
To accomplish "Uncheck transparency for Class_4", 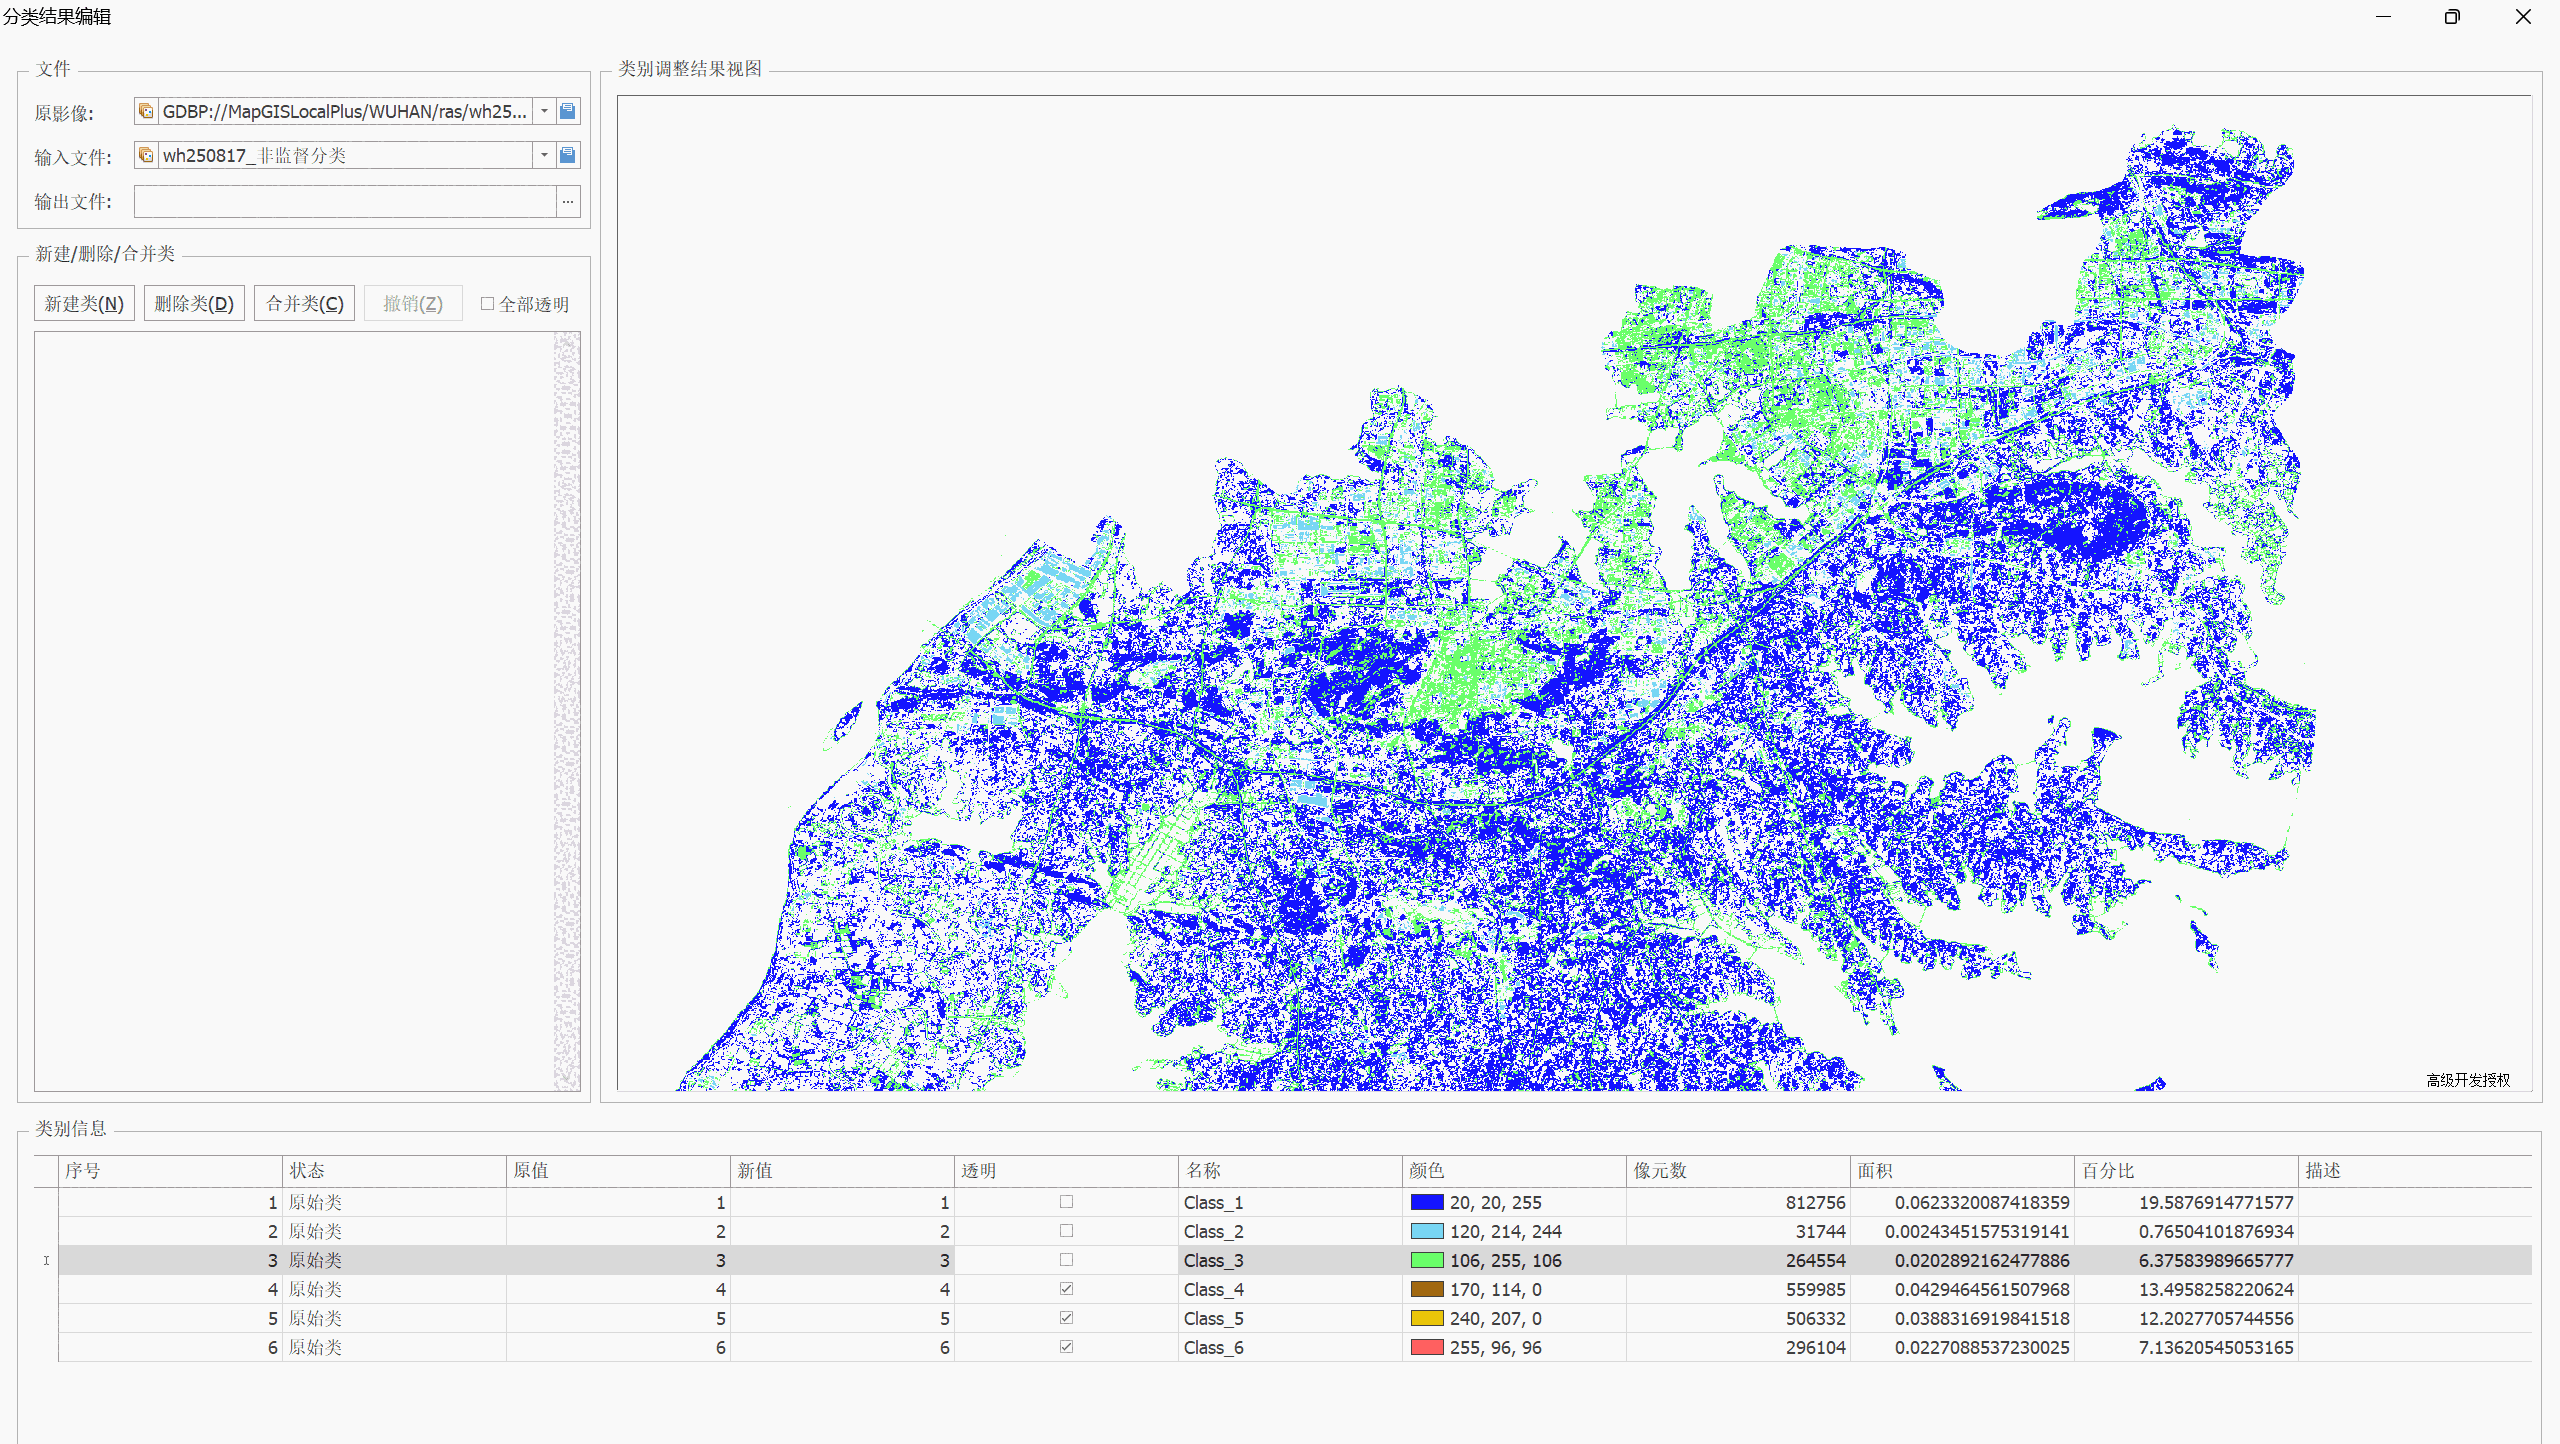I will [x=1066, y=1289].
